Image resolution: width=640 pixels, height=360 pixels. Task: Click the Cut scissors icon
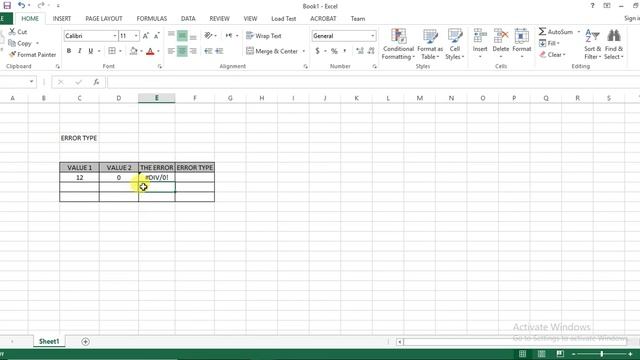(12, 31)
